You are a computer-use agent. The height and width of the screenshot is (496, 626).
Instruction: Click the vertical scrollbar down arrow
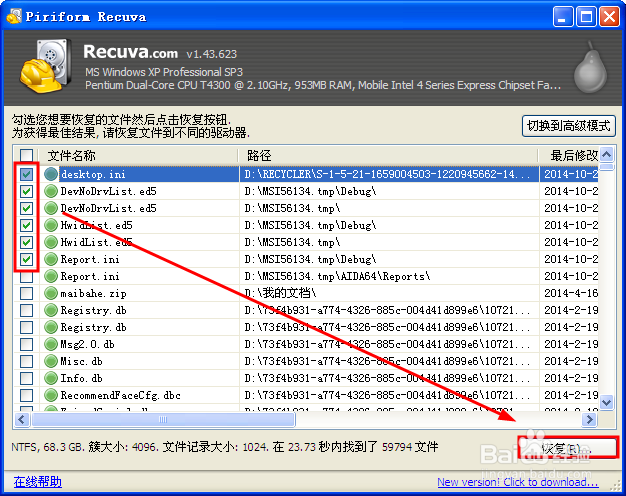point(607,402)
